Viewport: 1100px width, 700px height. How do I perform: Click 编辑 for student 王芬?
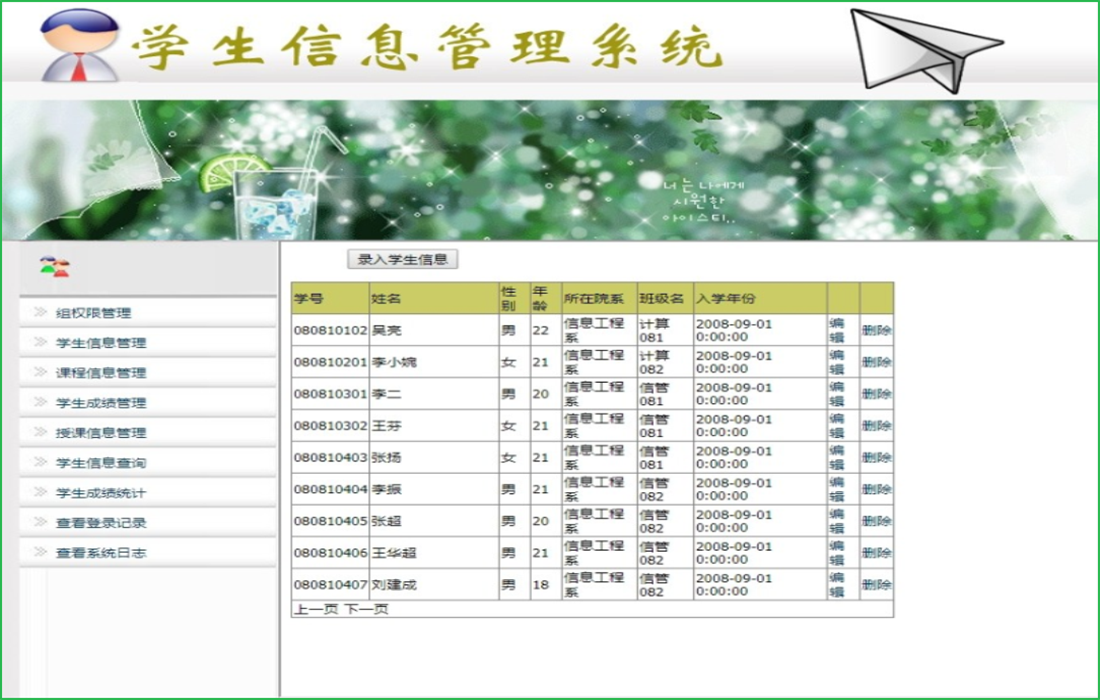coord(837,426)
